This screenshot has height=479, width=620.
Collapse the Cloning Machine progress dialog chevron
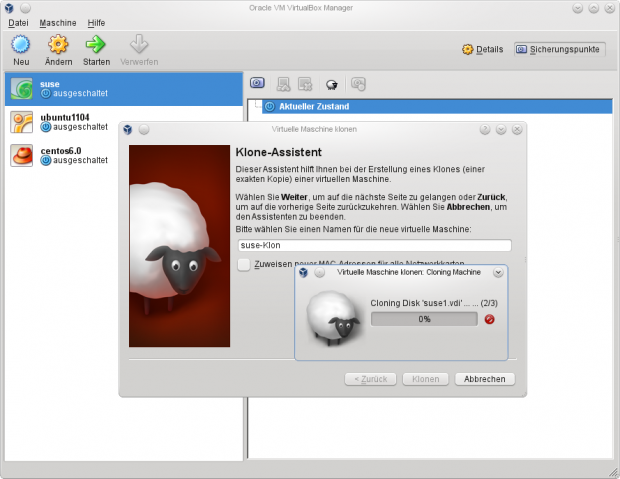click(x=498, y=272)
